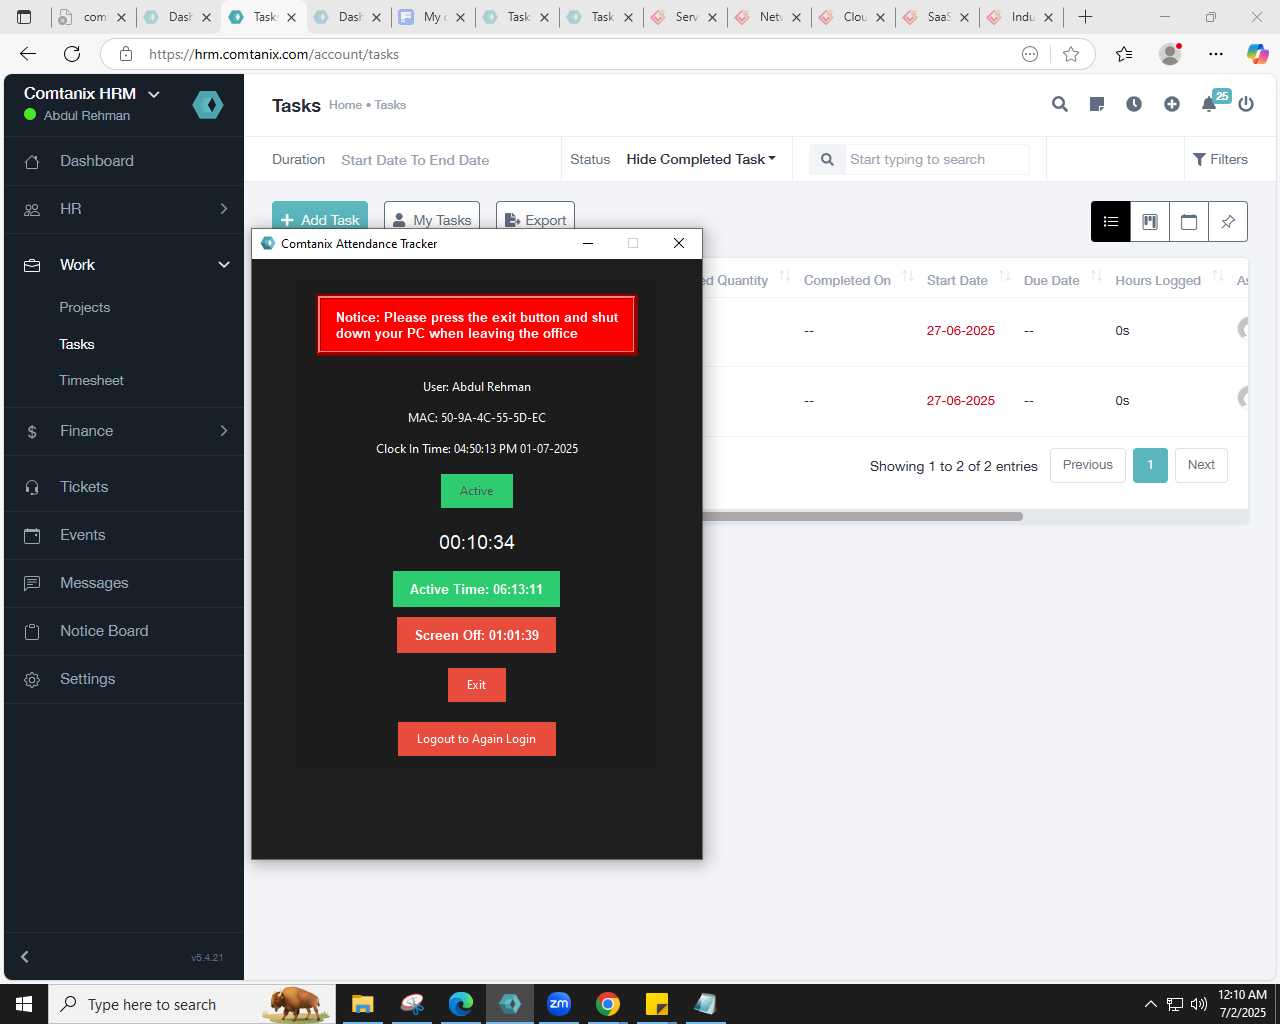This screenshot has width=1280, height=1024.
Task: Open File Explorer from the taskbar
Action: 362,1004
